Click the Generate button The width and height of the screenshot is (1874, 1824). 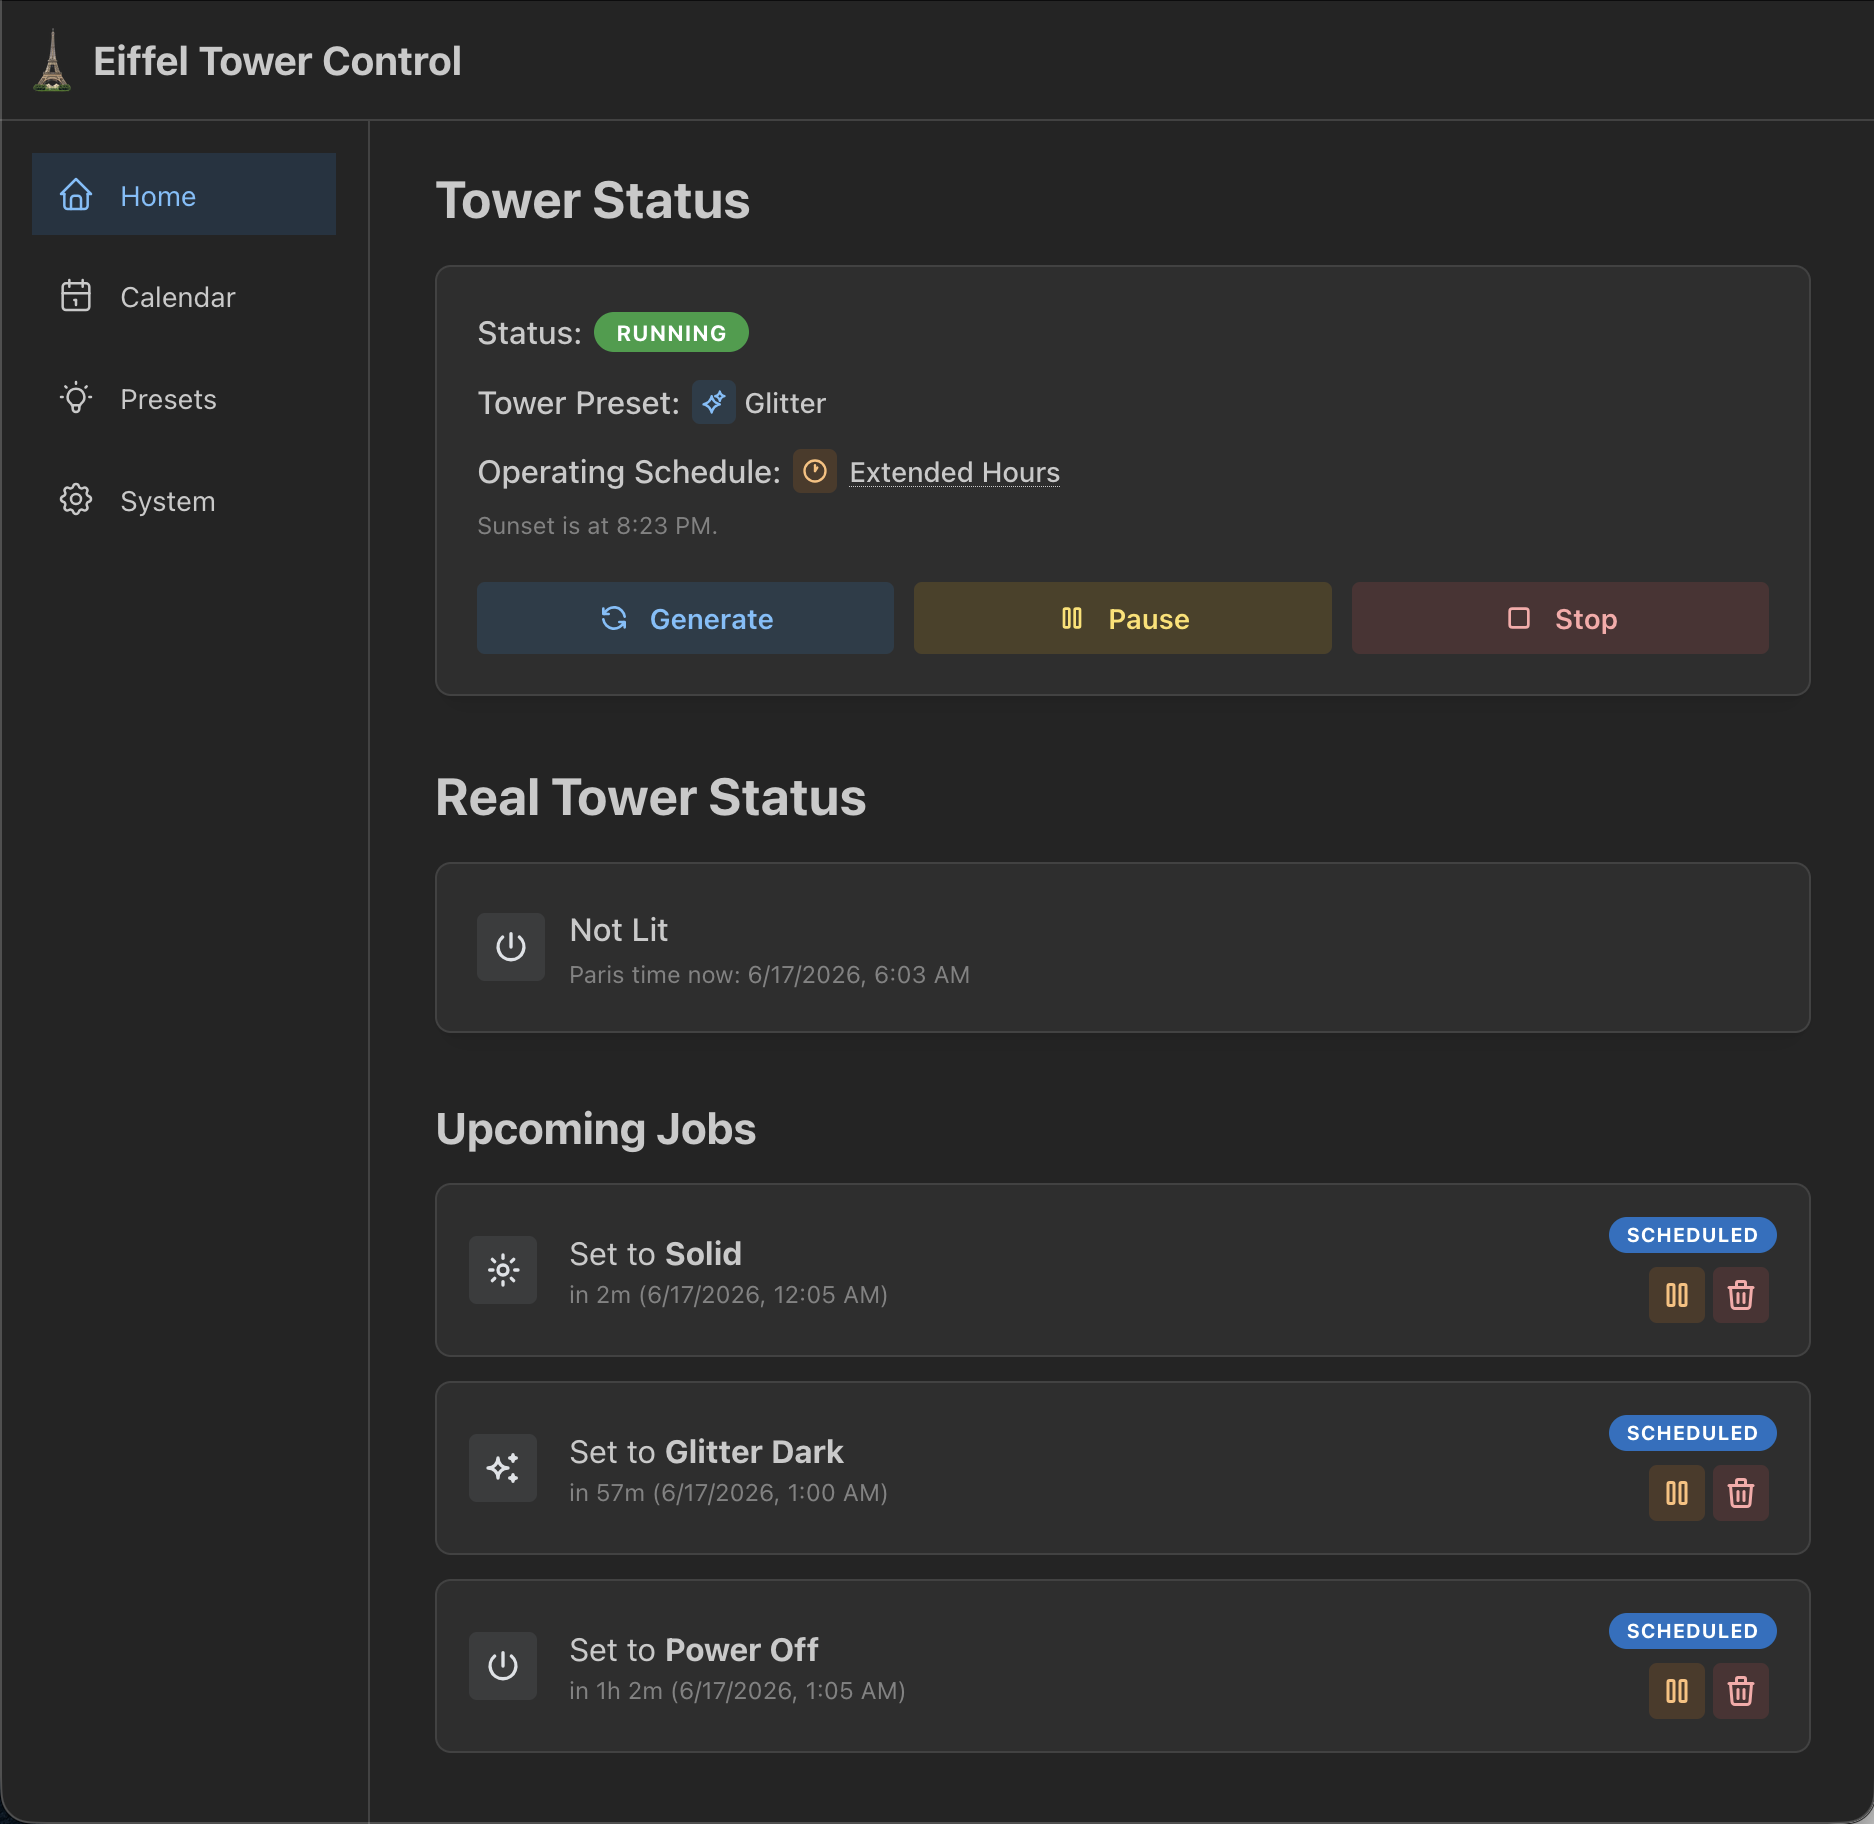(685, 618)
